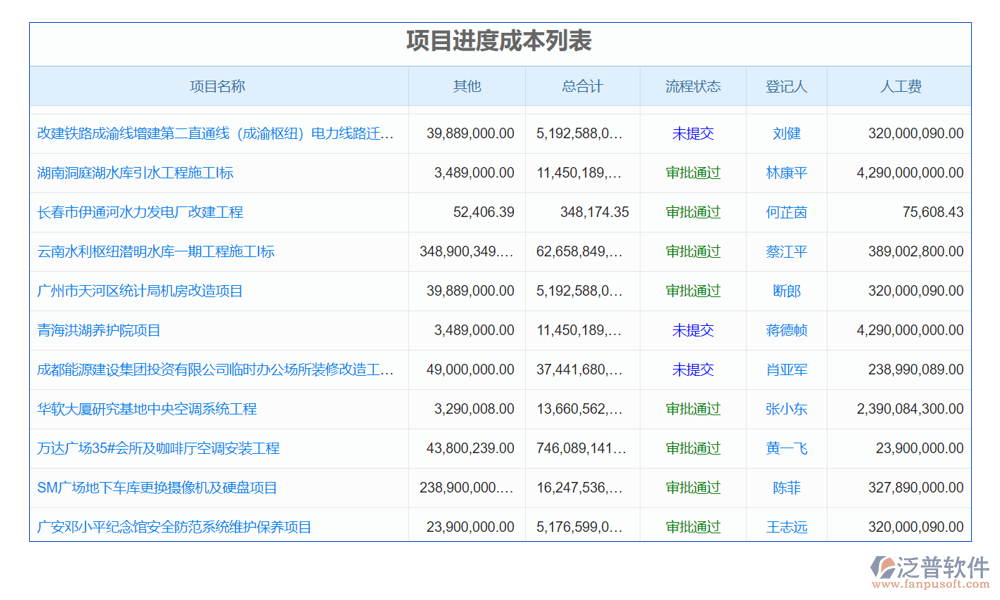Click registrant name 林康平
Screen dimensions: 1000x600
[x=786, y=173]
